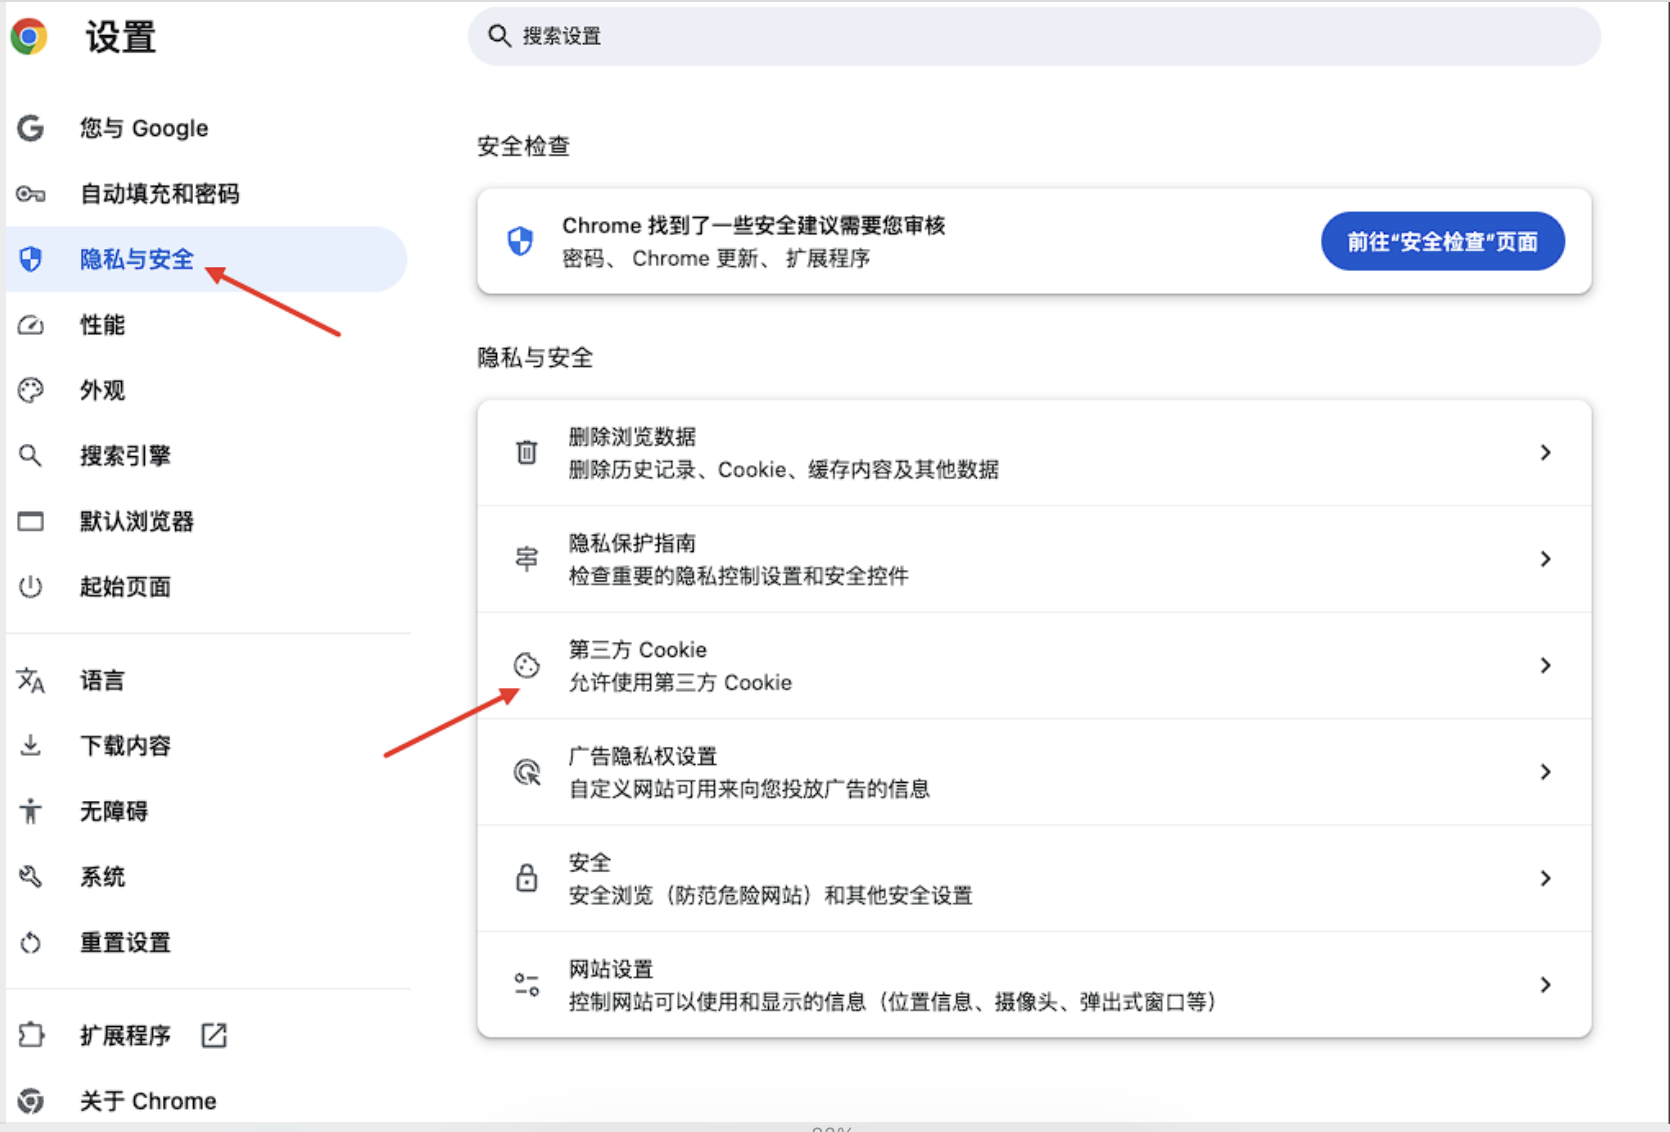The width and height of the screenshot is (1670, 1132).
Task: Click the 网站设置 sliders icon
Action: [526, 984]
